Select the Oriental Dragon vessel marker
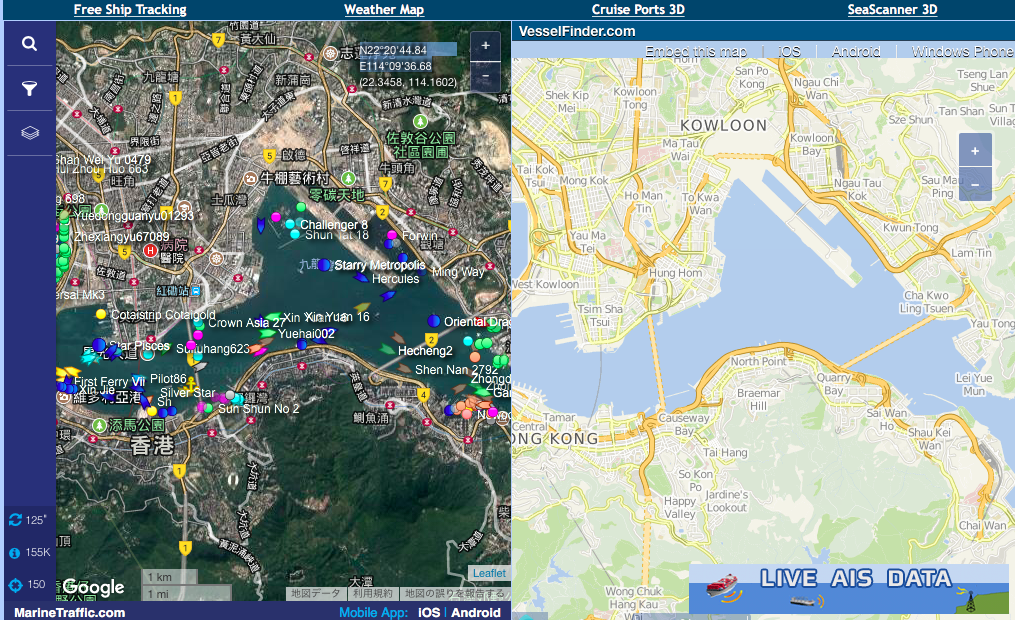The image size is (1015, 620). click(434, 320)
